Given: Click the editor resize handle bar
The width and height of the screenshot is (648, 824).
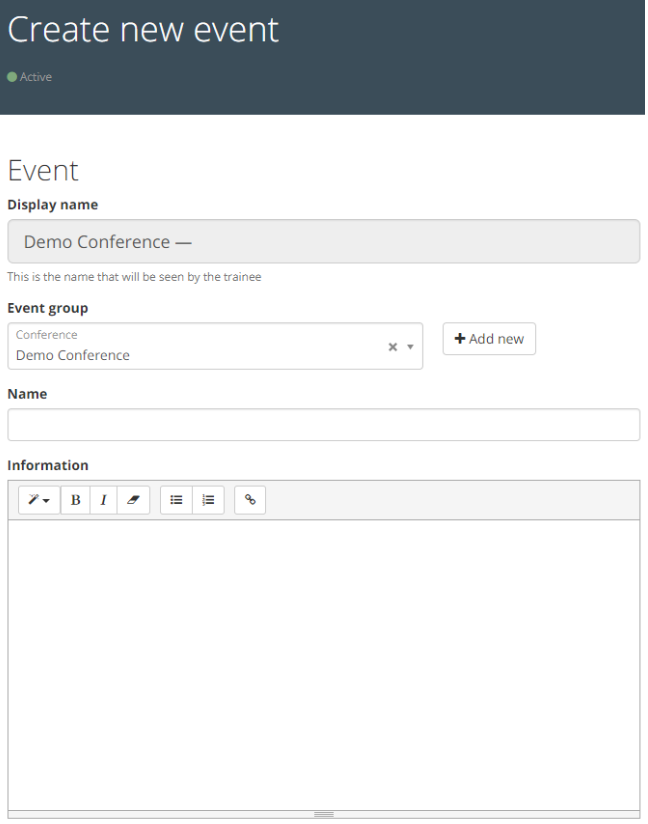Looking at the screenshot, I should (x=324, y=815).
